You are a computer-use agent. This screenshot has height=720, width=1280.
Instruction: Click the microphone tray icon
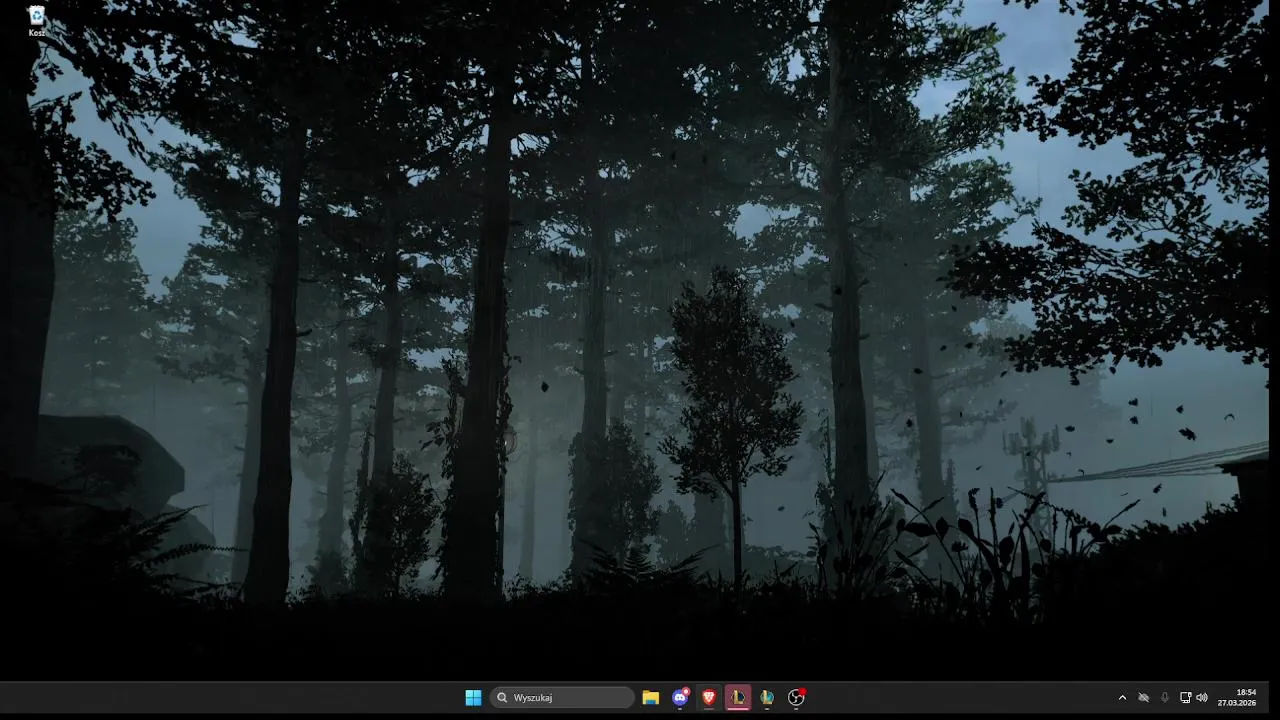1165,698
